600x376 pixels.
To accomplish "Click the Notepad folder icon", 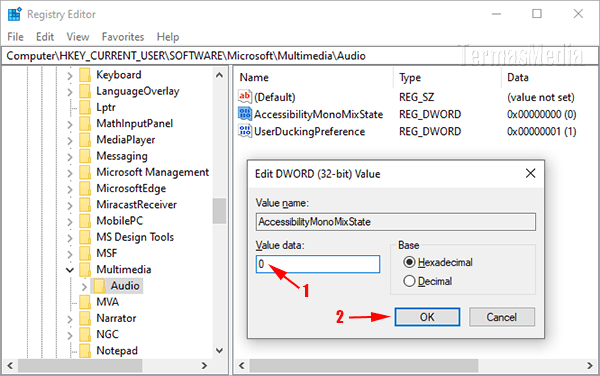I will click(x=85, y=350).
